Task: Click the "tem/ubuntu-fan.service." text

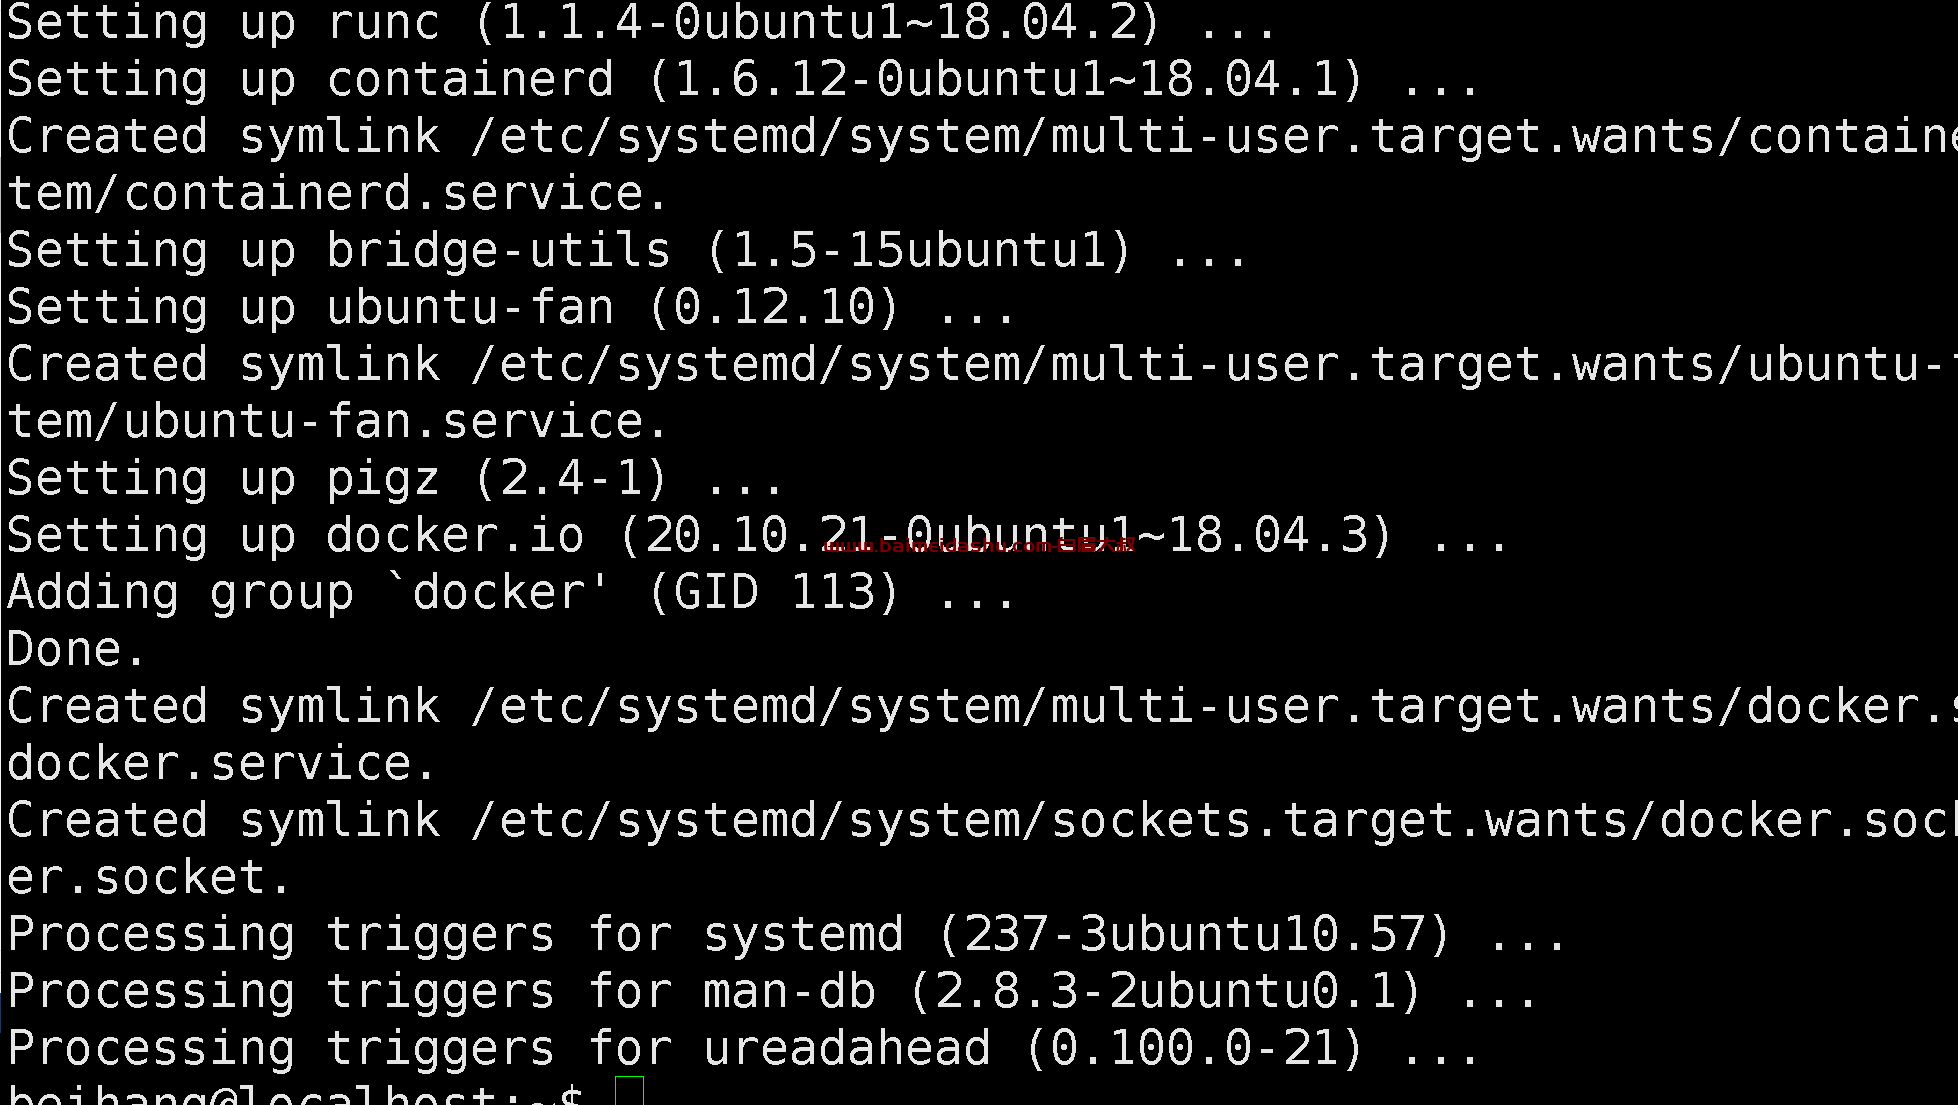Action: (x=336, y=421)
